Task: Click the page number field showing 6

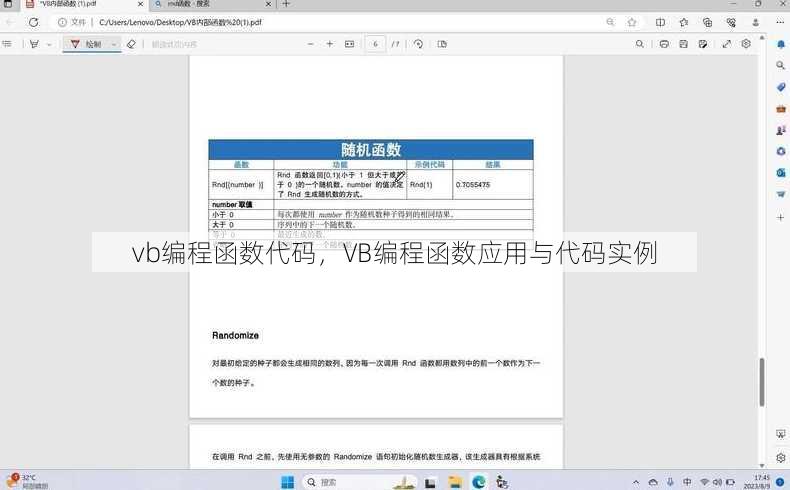Action: 375,44
